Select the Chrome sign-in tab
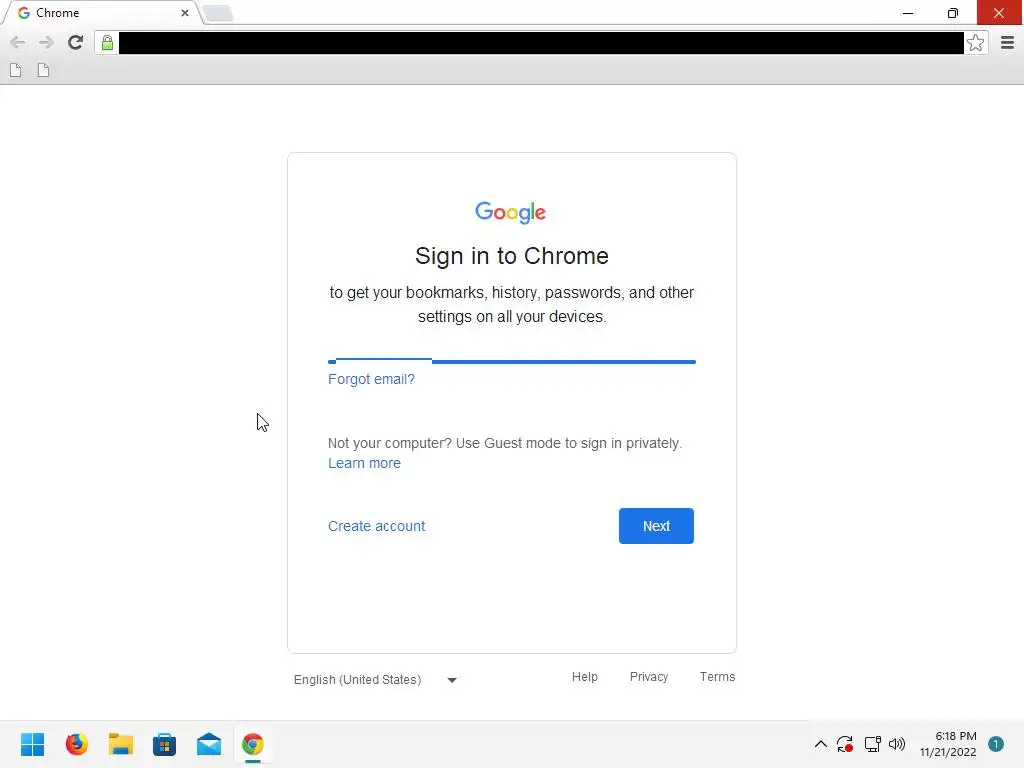Viewport: 1024px width, 768px height. tap(101, 13)
